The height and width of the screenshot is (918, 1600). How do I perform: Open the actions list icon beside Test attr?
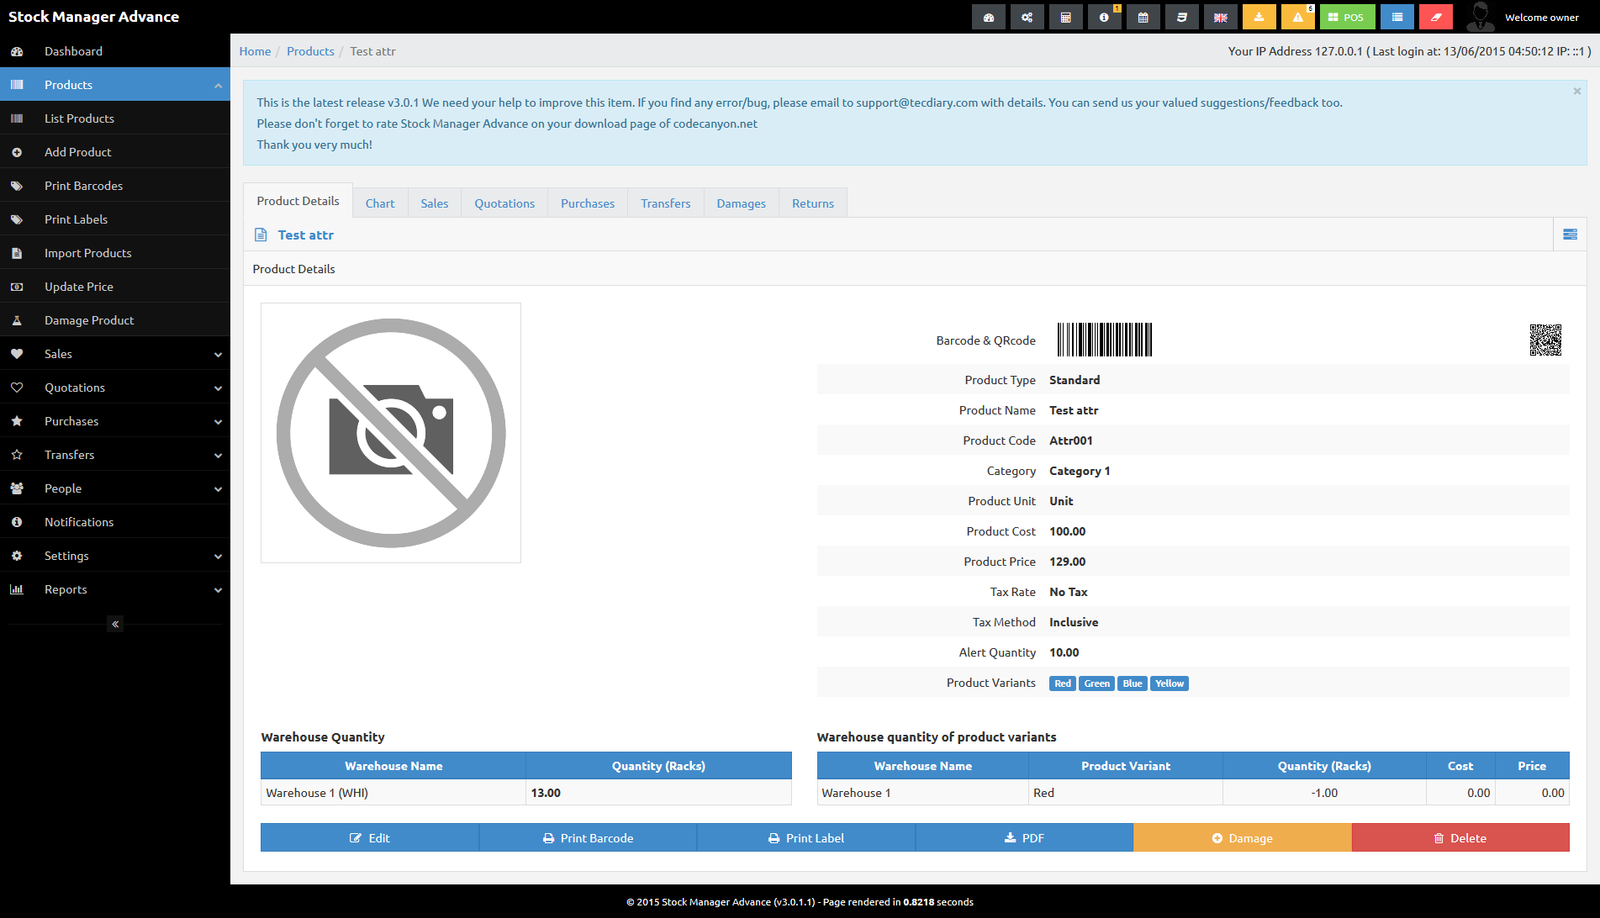point(1569,235)
